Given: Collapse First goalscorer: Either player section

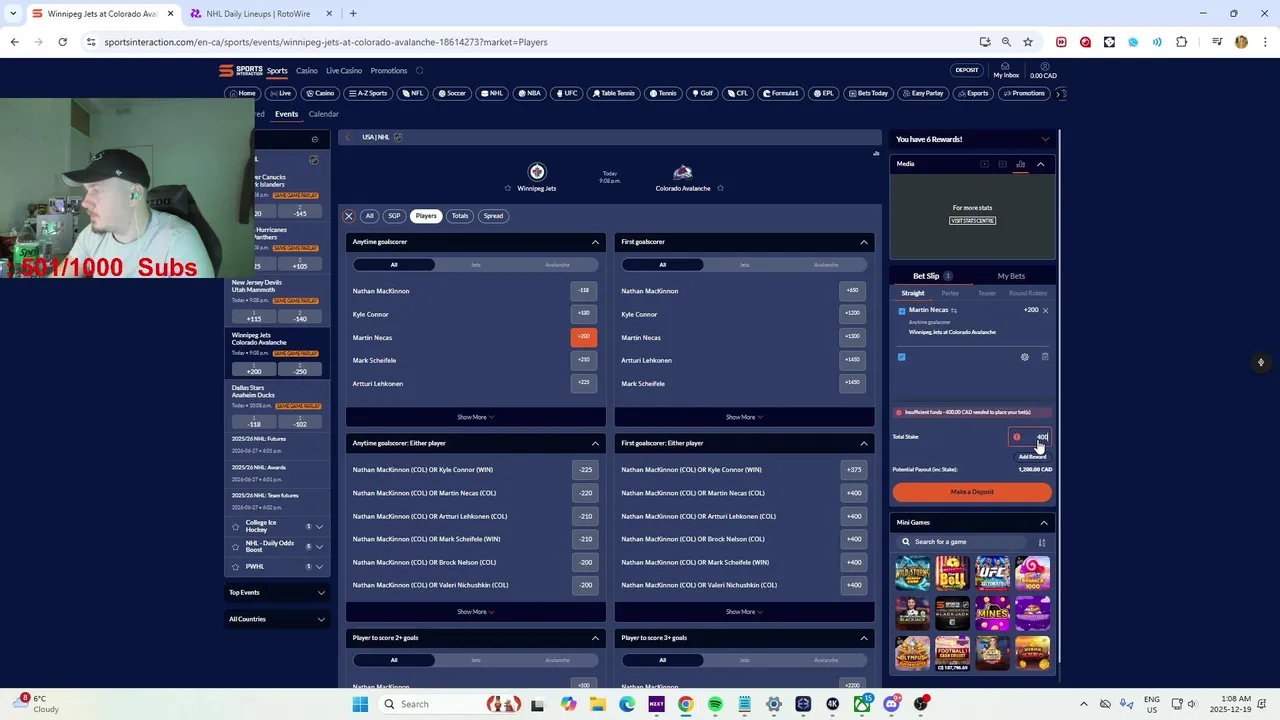Looking at the screenshot, I should [864, 443].
